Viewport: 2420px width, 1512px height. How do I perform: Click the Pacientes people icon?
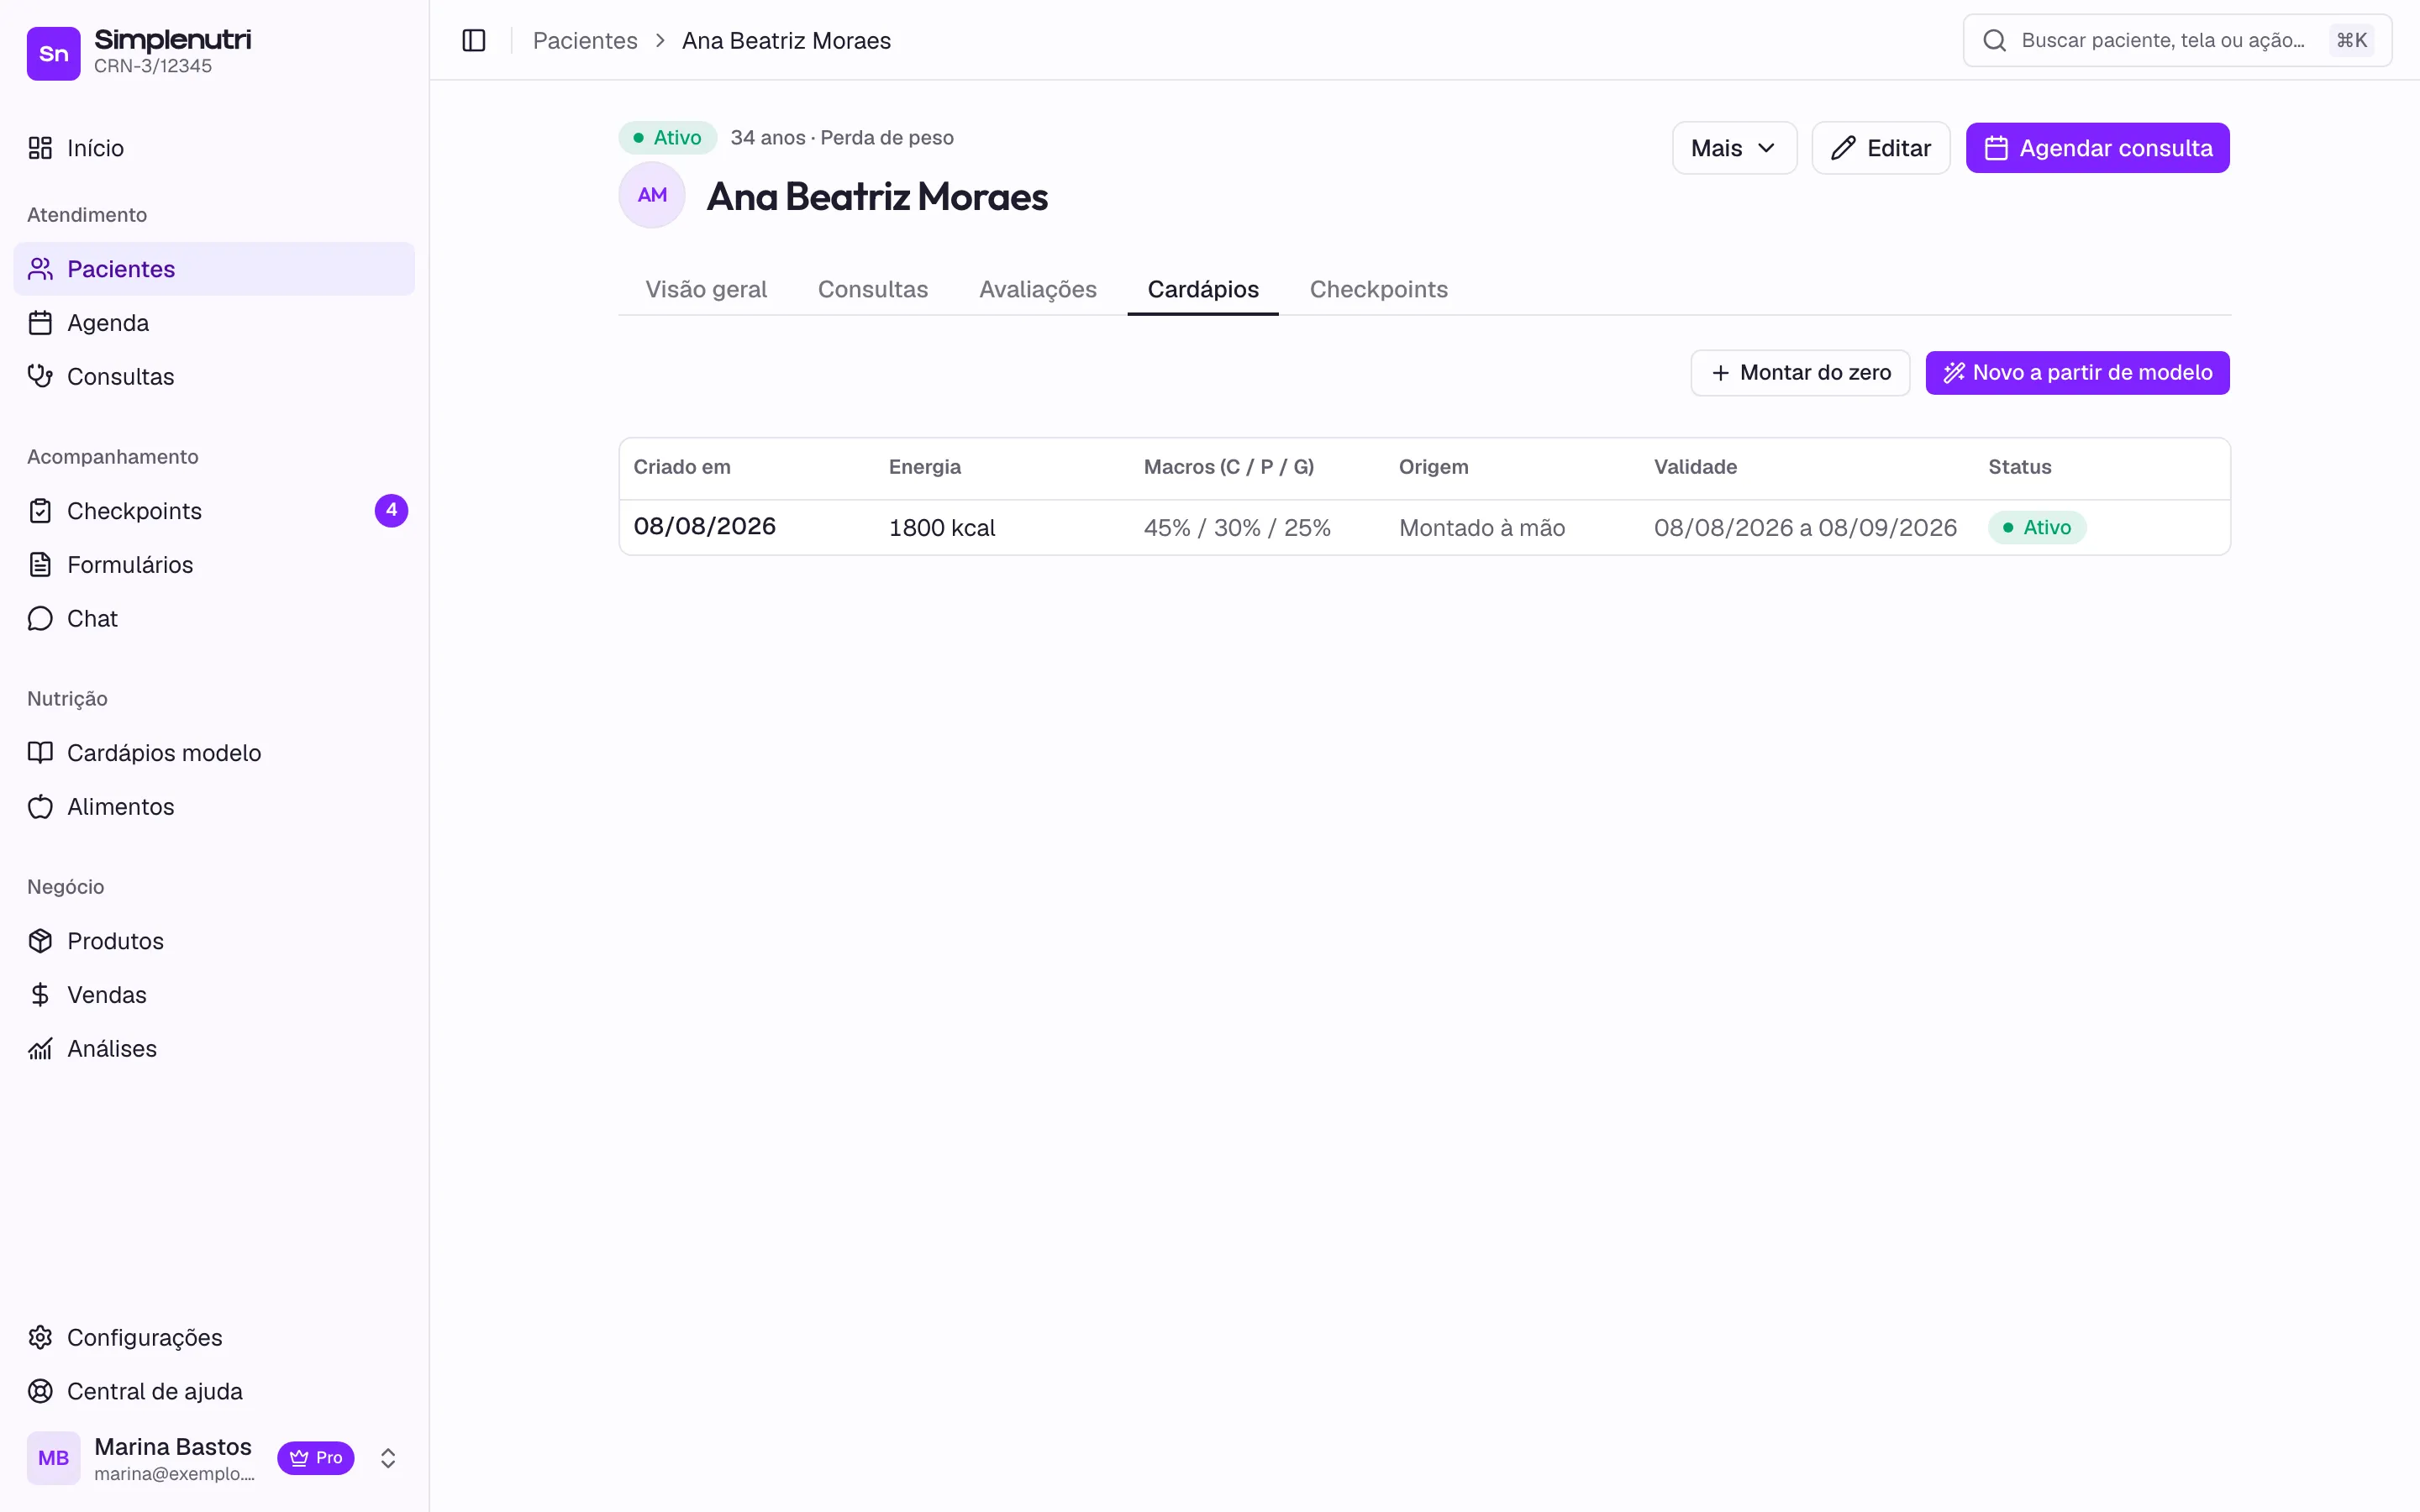tap(40, 269)
